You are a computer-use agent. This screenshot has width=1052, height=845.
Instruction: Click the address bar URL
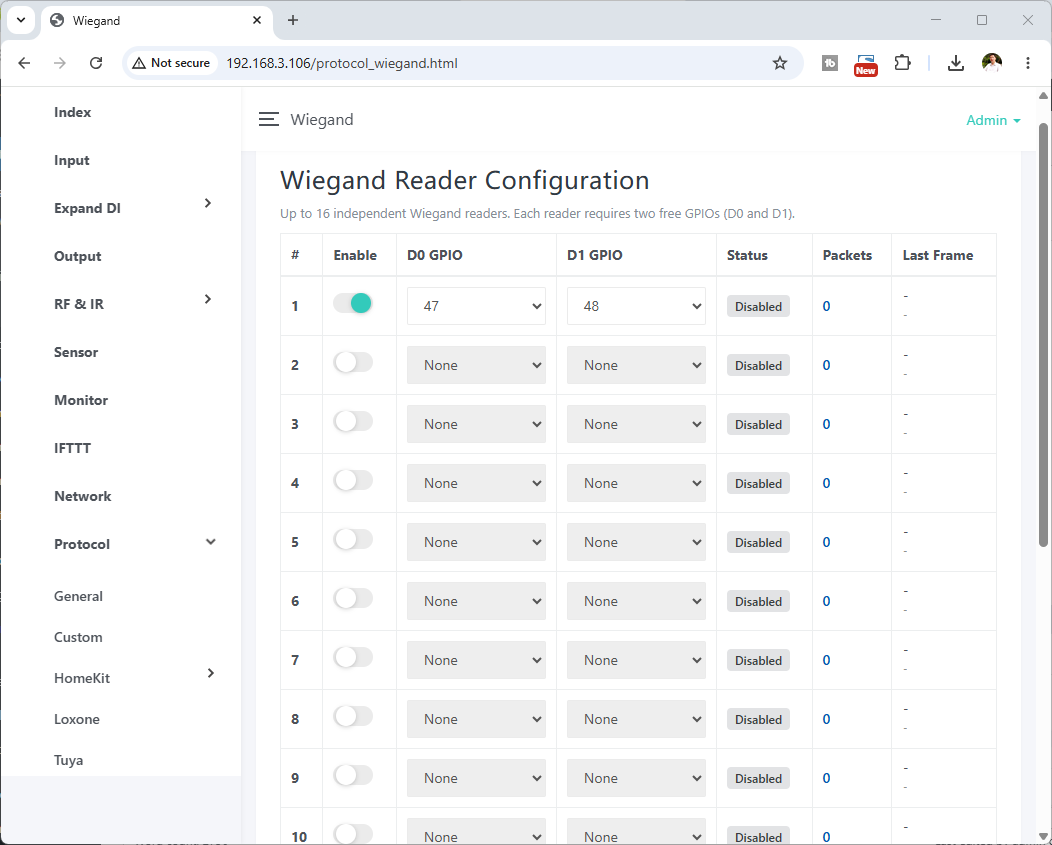(342, 63)
